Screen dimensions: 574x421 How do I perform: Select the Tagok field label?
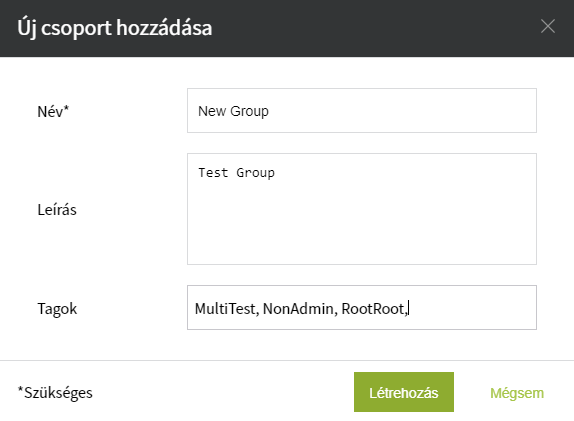pyautogui.click(x=57, y=309)
